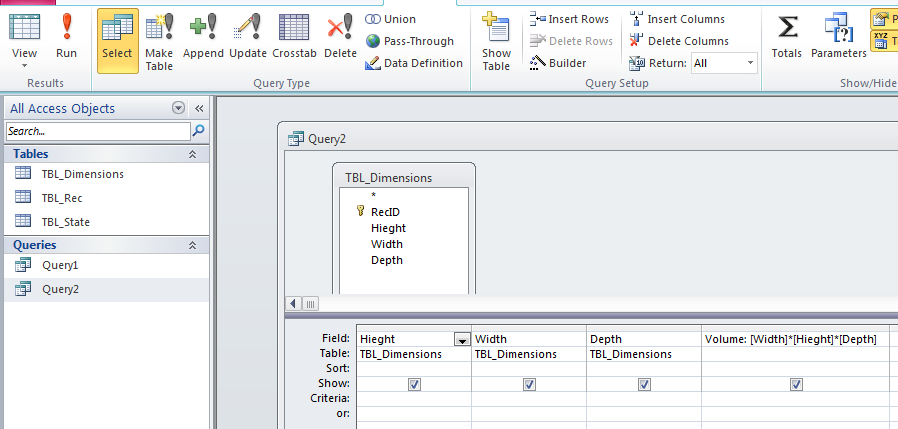The image size is (898, 429).
Task: Toggle the Totals row button
Action: [x=786, y=36]
